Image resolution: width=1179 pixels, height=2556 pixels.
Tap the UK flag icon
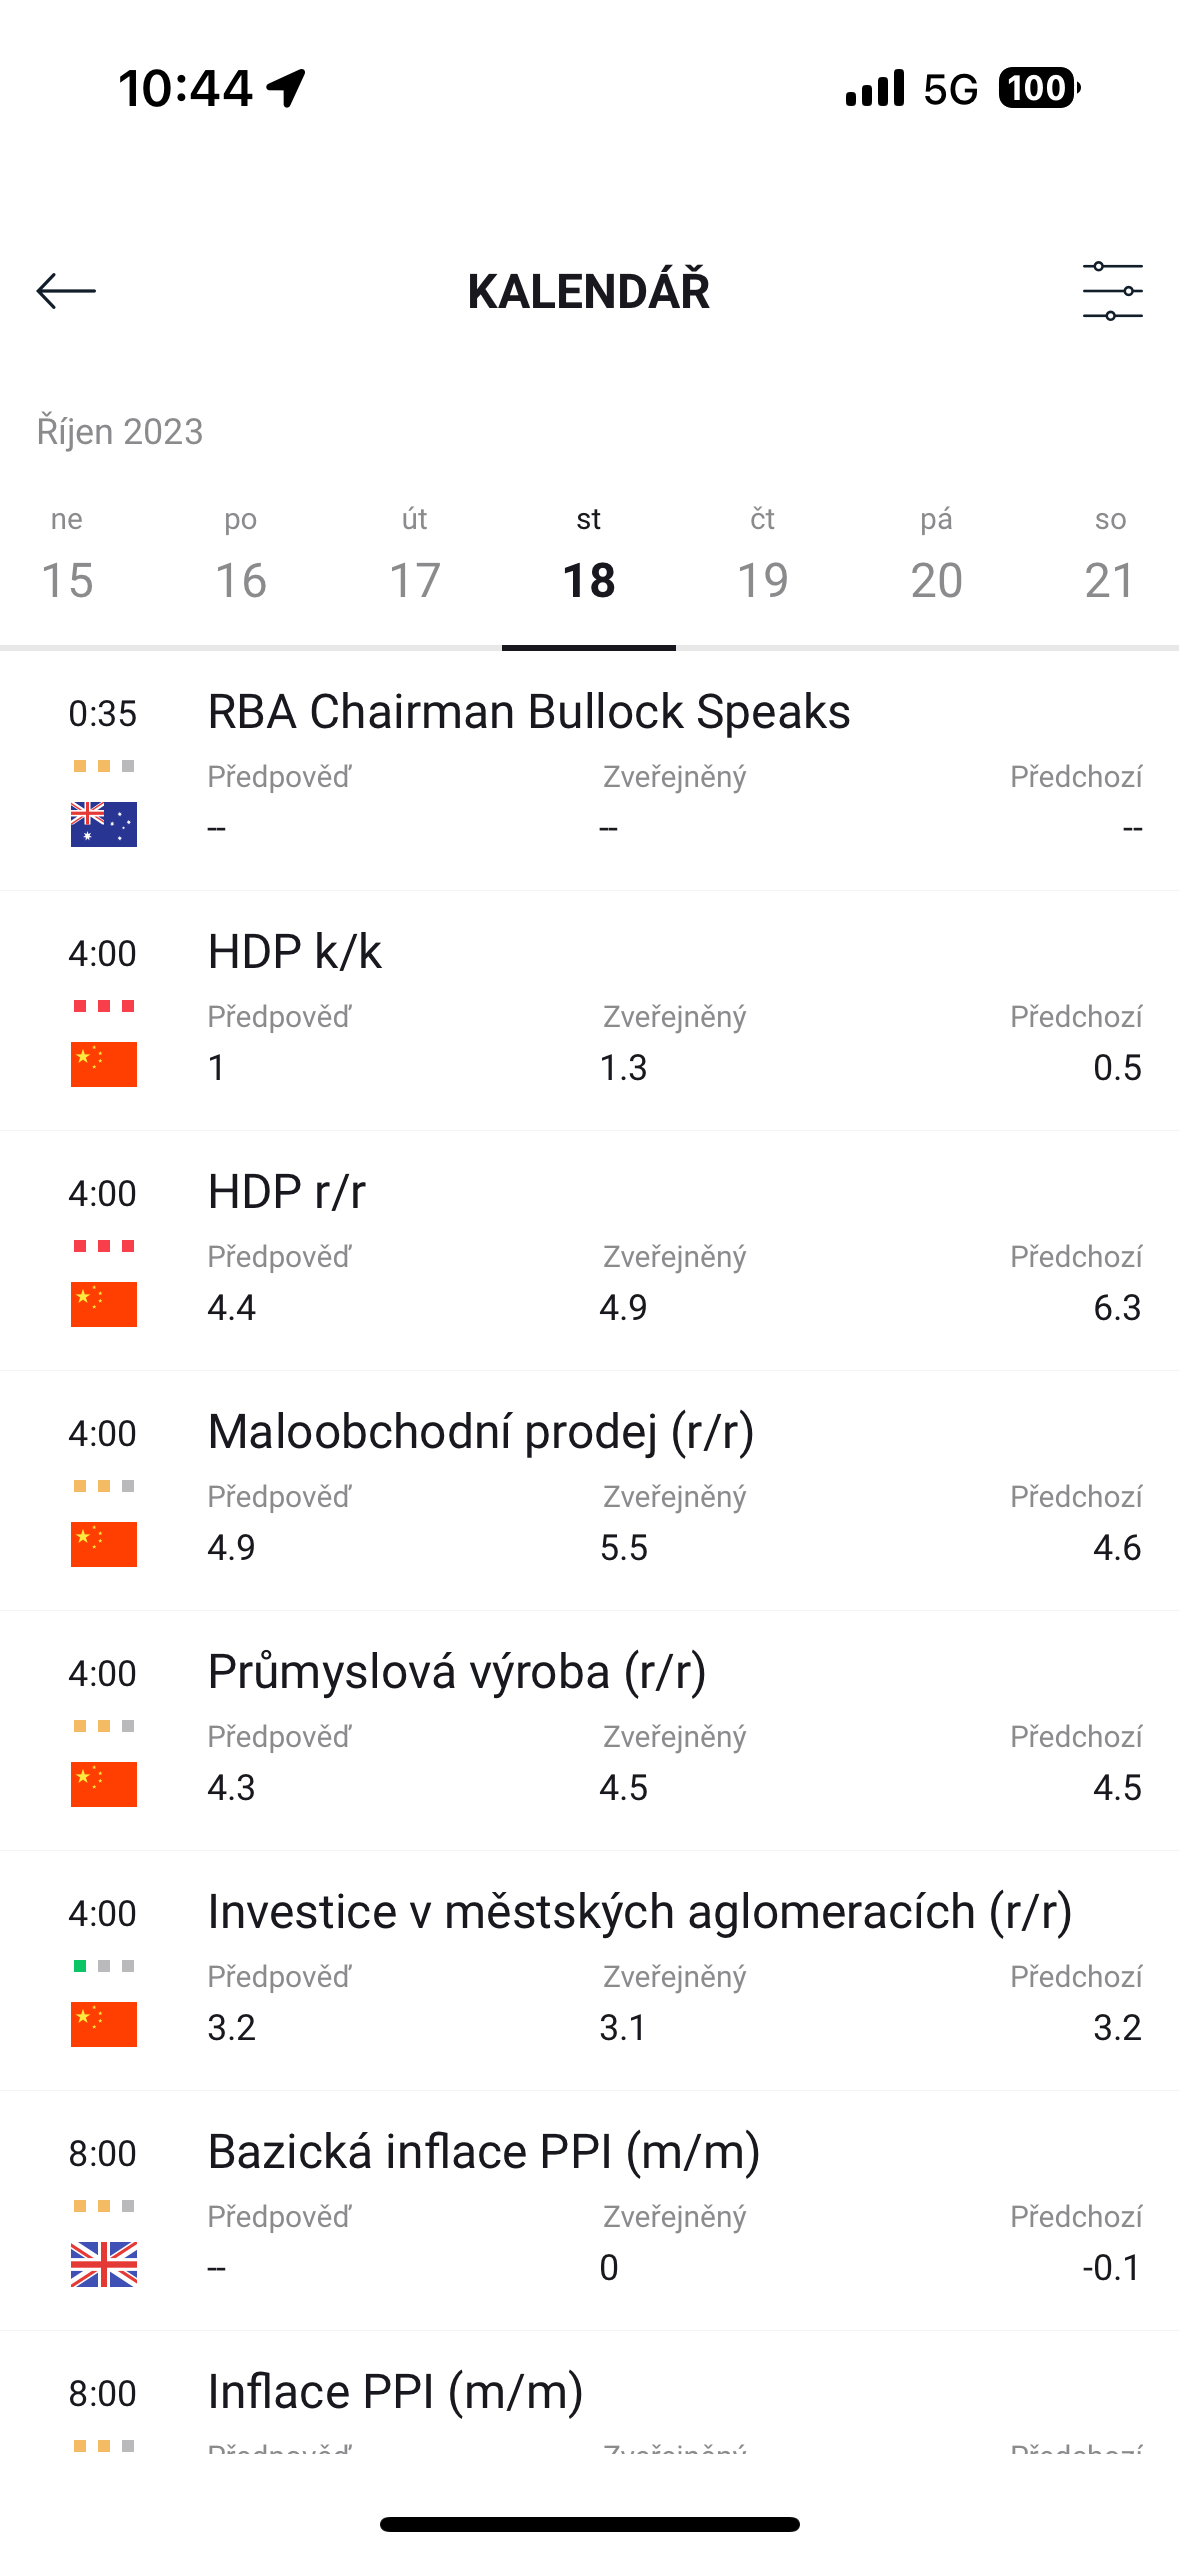click(104, 2264)
